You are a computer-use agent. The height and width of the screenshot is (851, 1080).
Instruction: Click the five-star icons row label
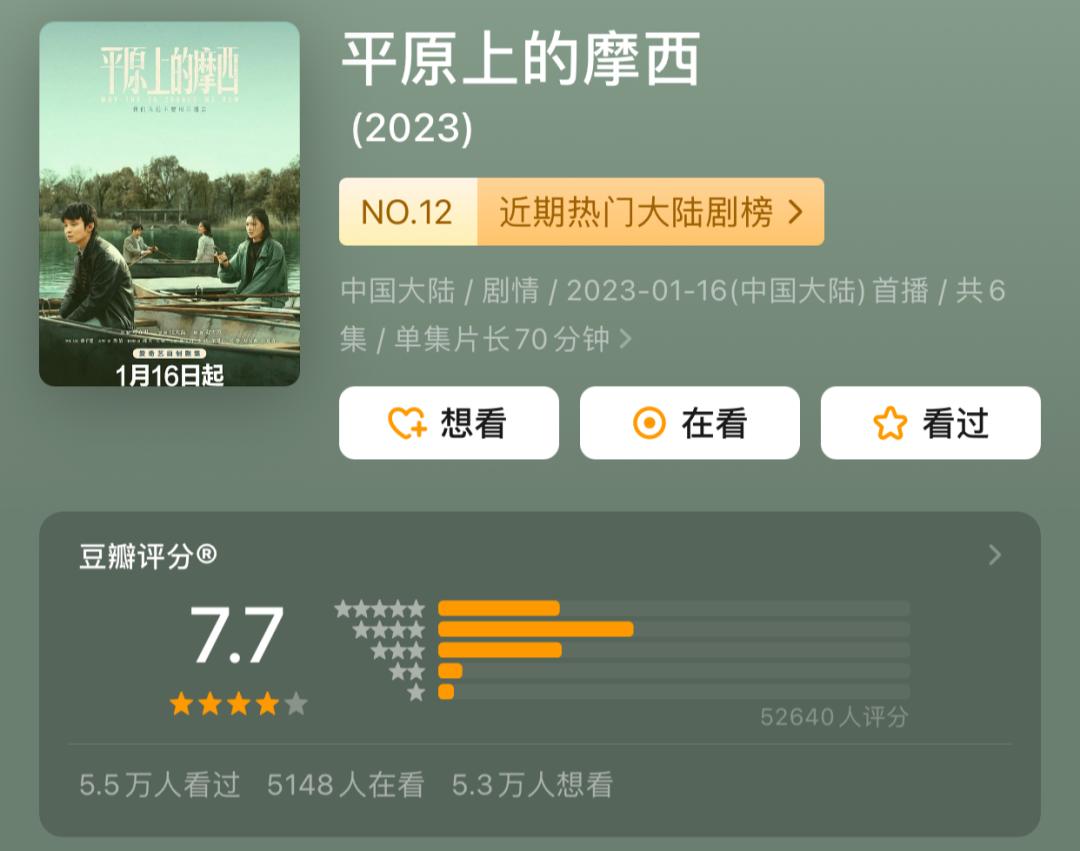pos(380,609)
